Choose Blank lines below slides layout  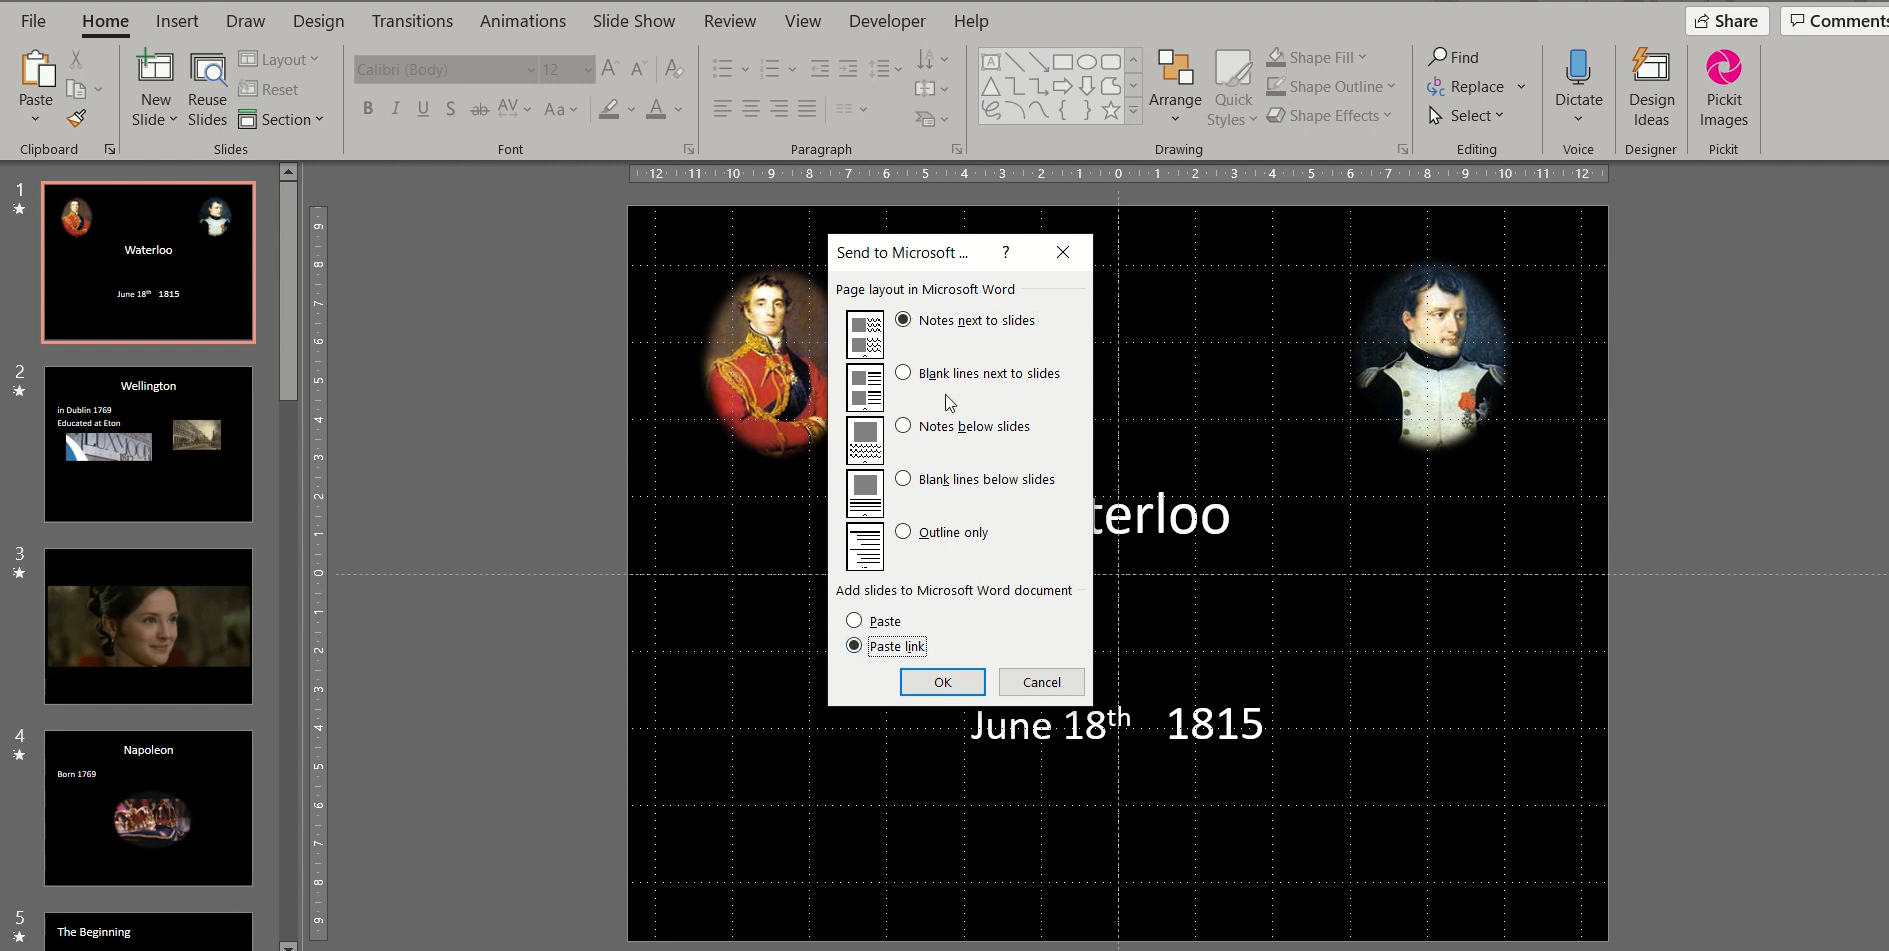(x=903, y=479)
